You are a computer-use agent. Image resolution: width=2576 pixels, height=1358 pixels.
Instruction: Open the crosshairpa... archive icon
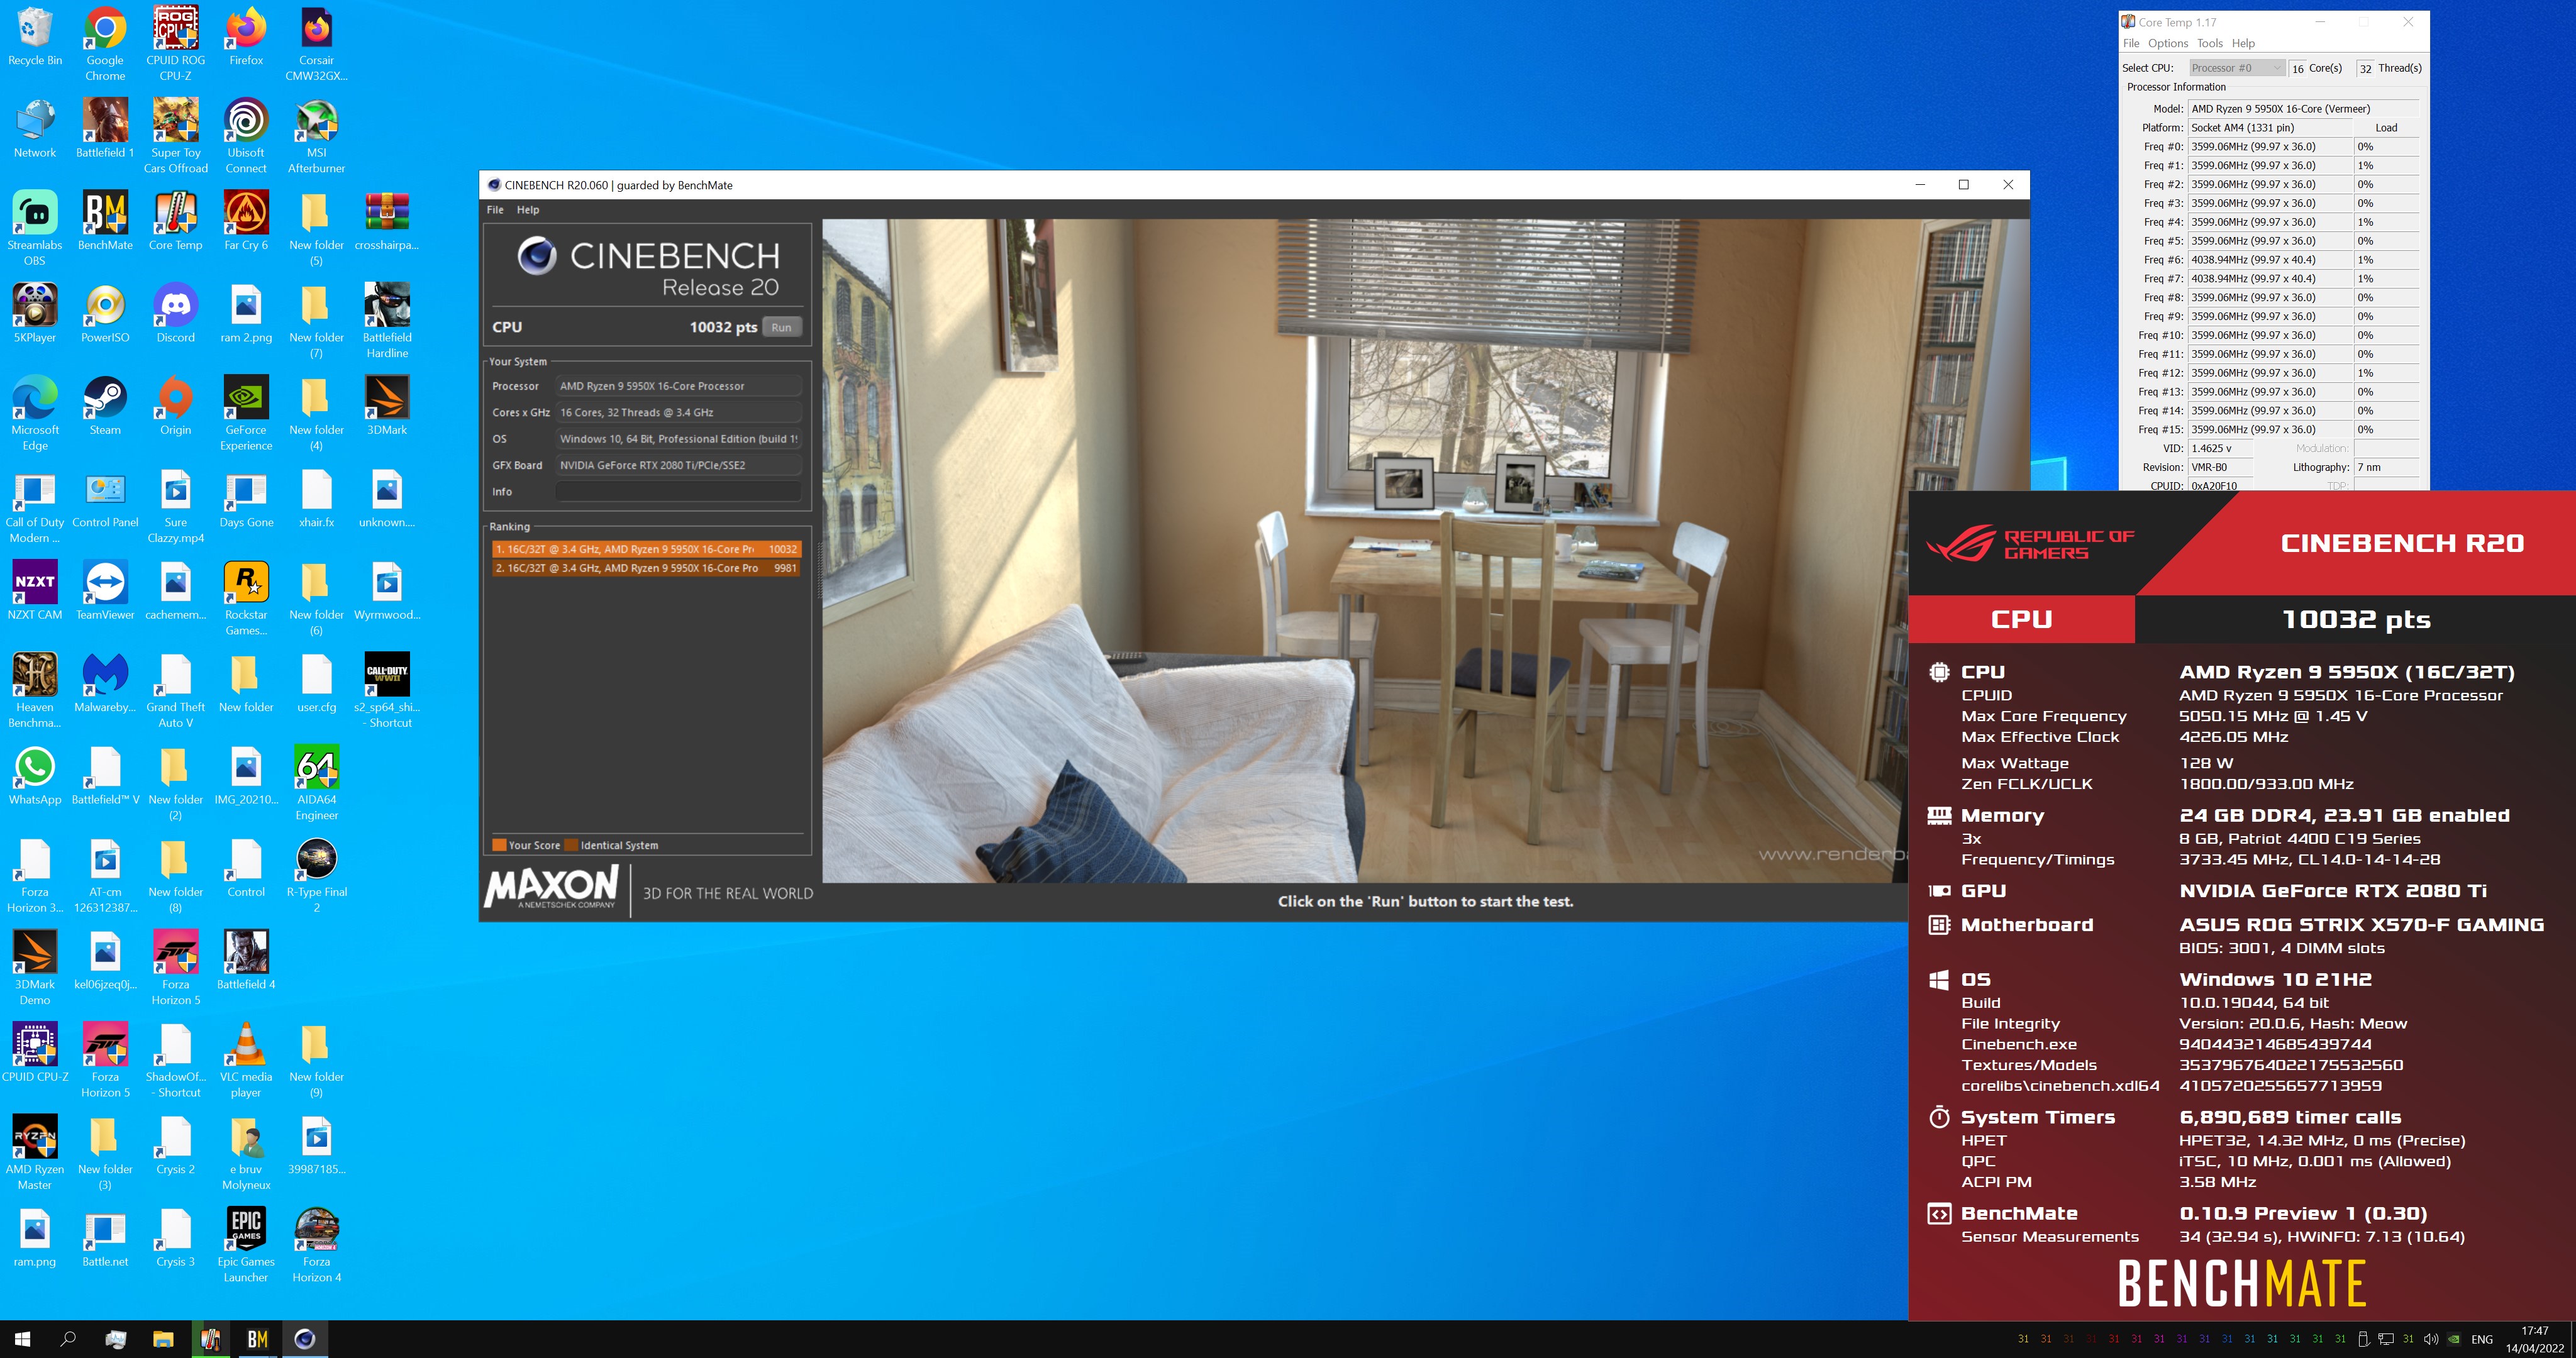[x=387, y=221]
